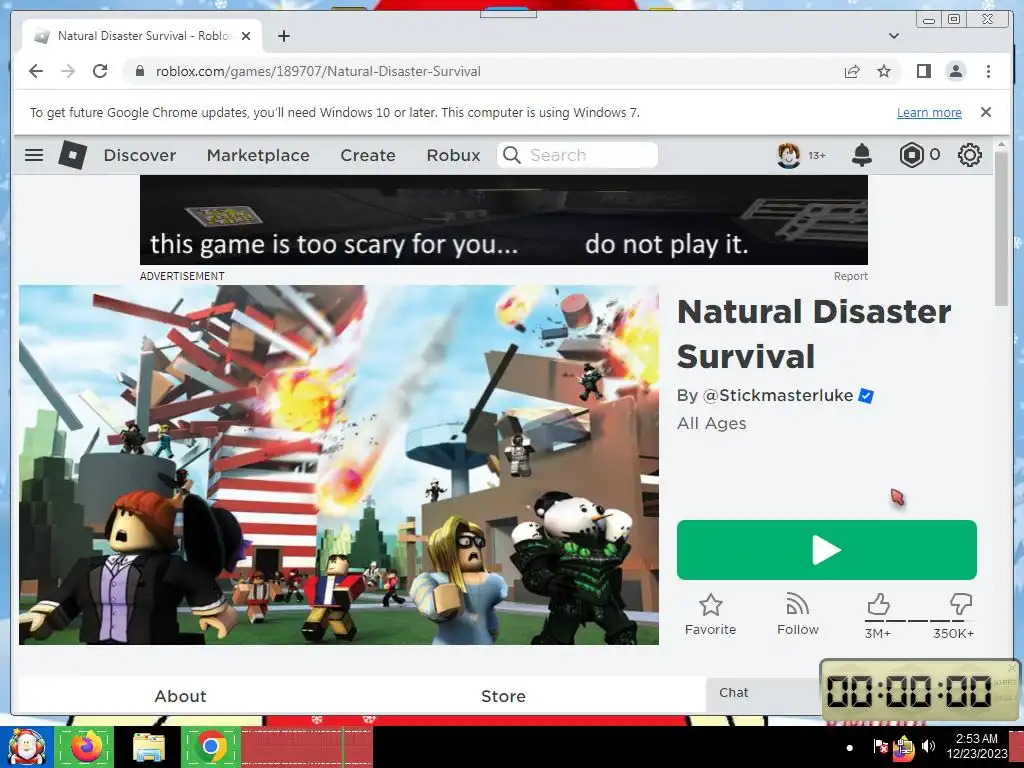Screen dimensions: 1024x768
Task: Open a new browser tab
Action: tap(283, 36)
